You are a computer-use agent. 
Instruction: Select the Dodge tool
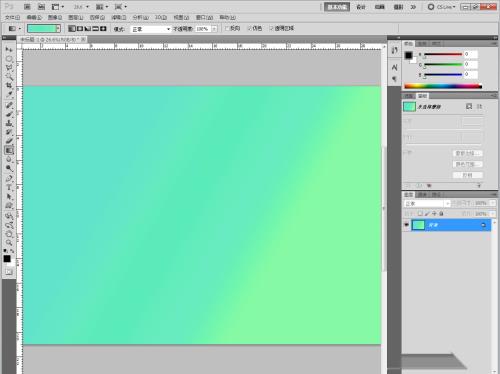9,168
